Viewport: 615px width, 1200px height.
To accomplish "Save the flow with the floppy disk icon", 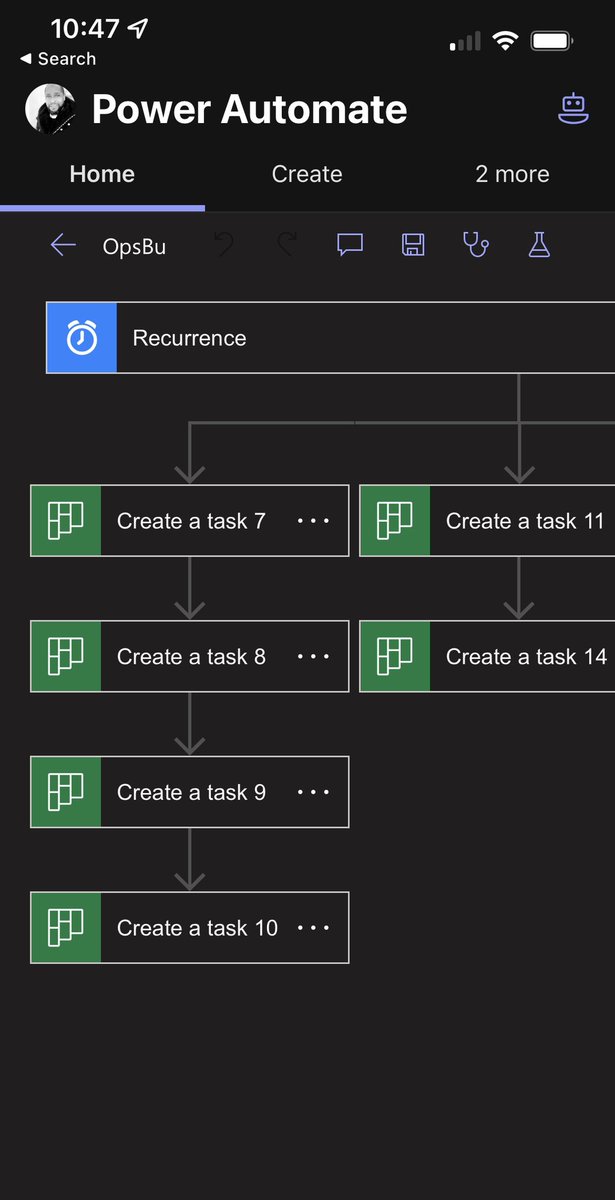I will [413, 245].
